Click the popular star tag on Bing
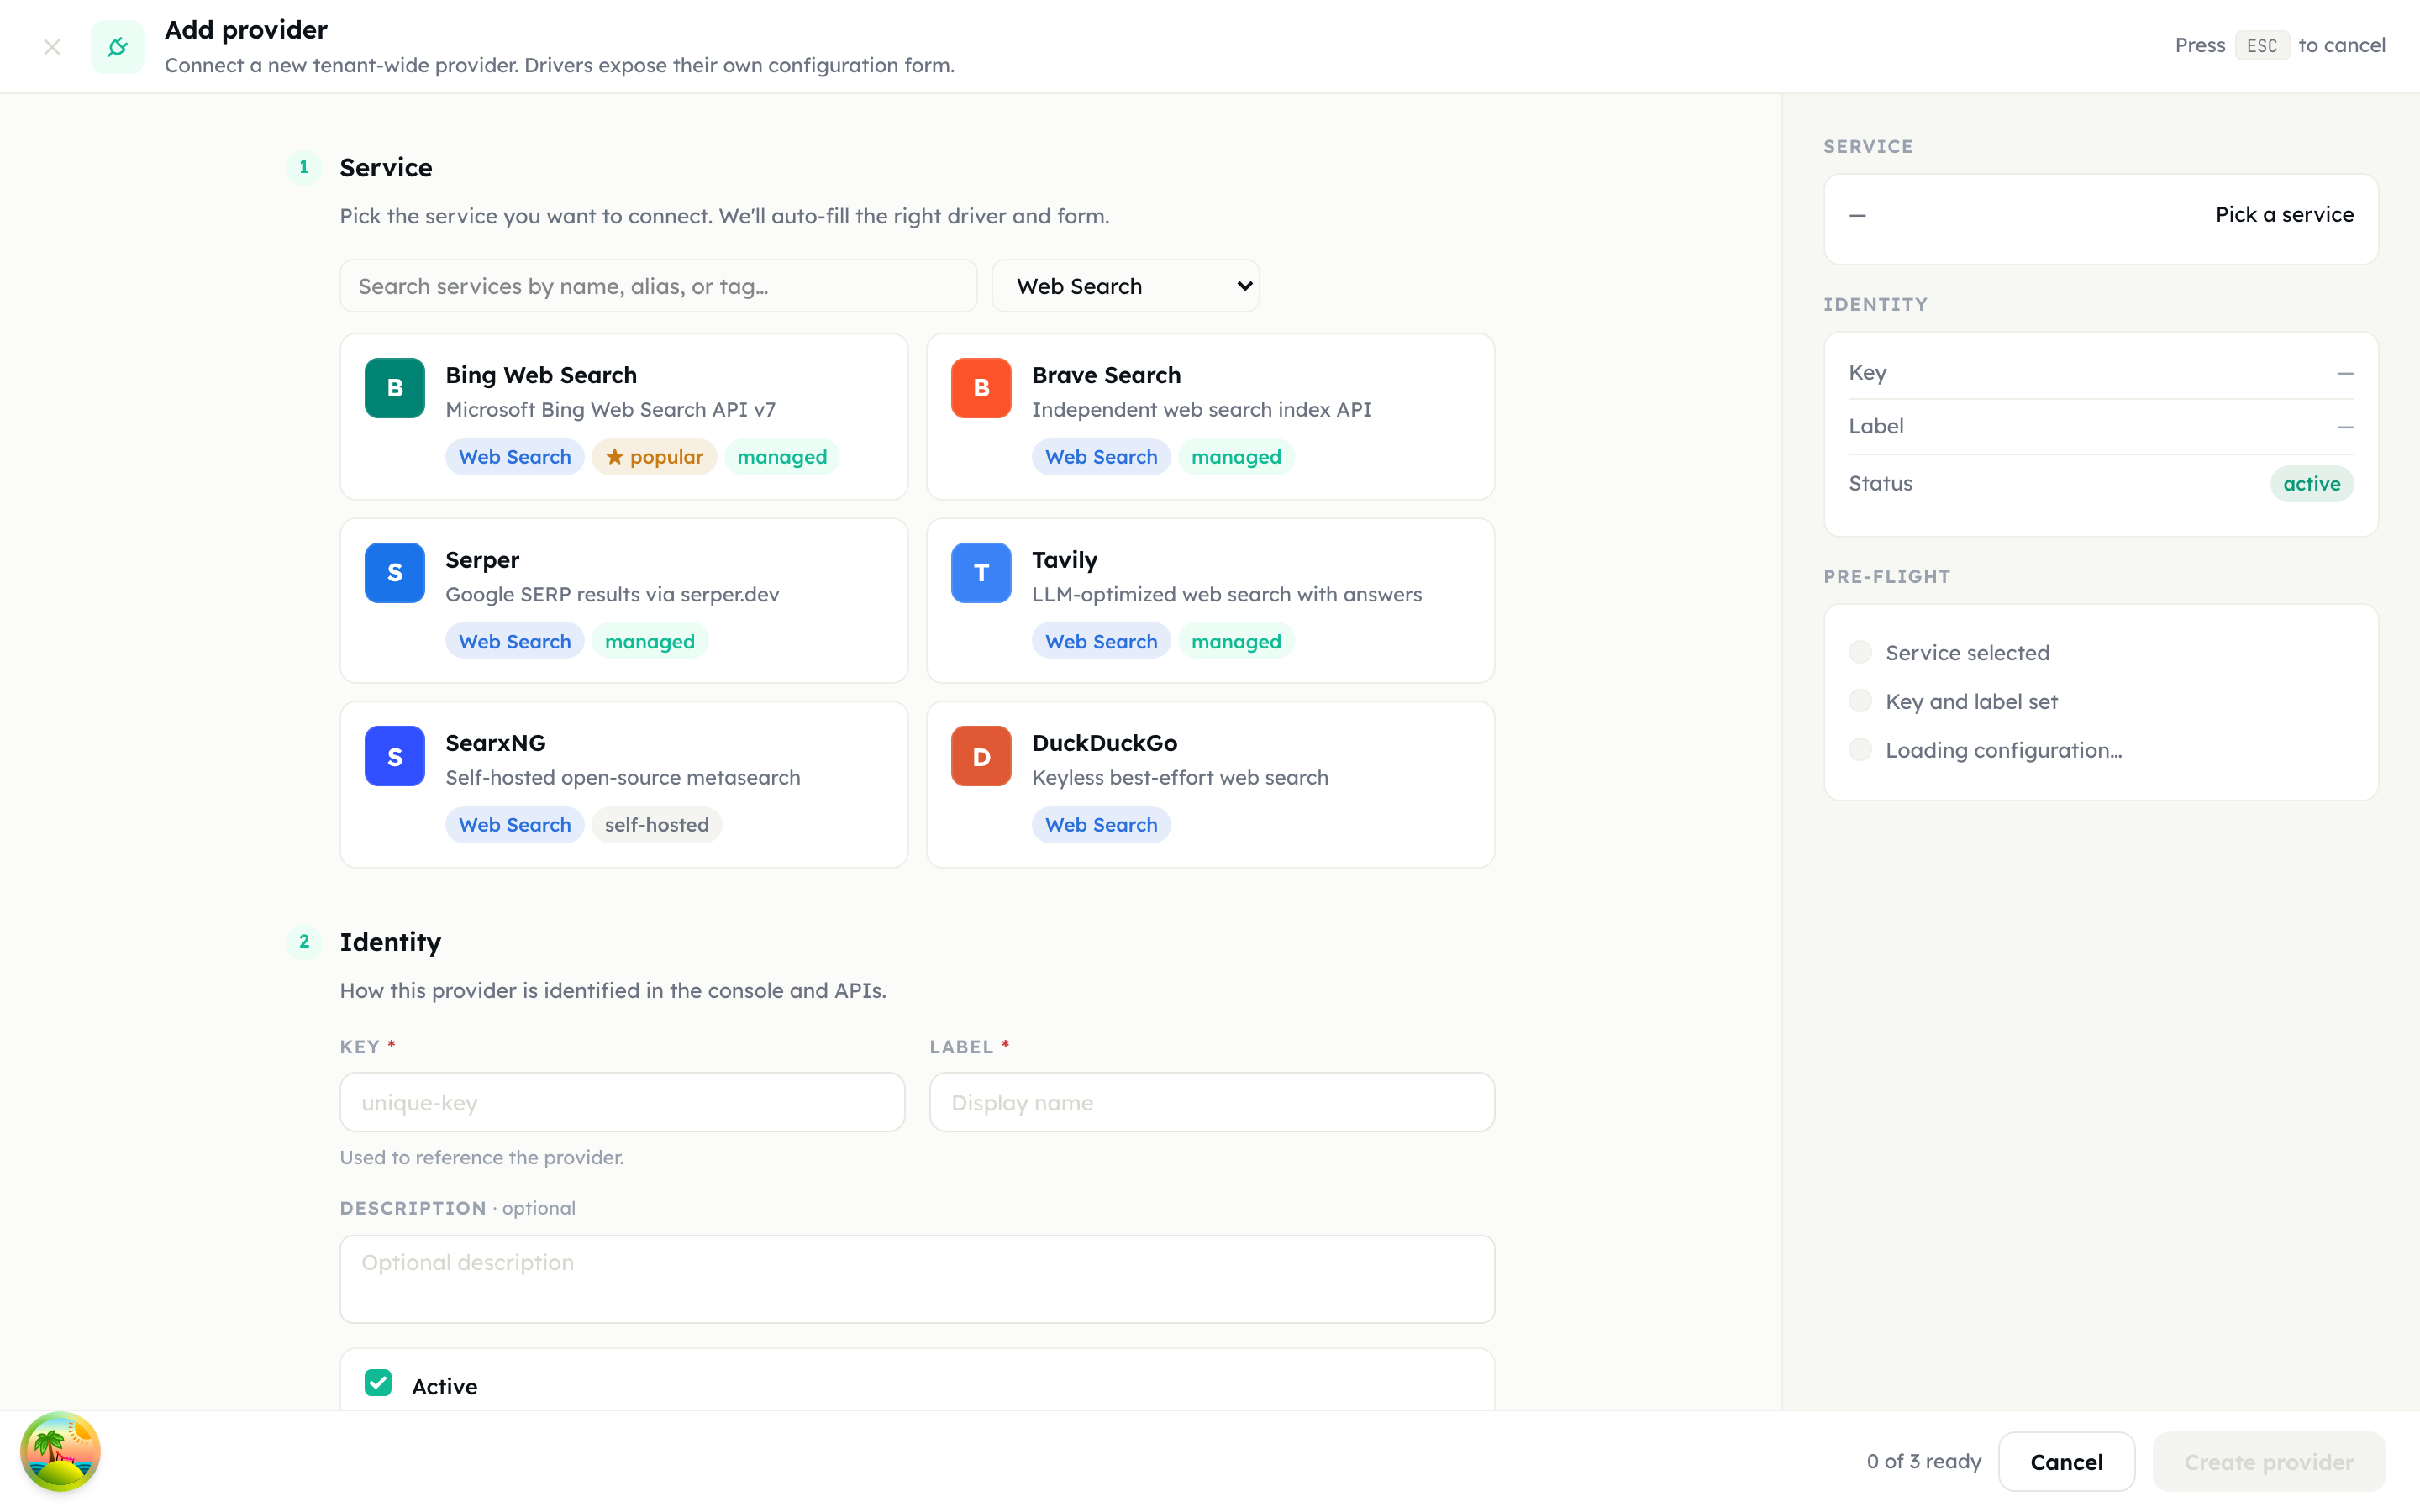2420x1512 pixels. coord(654,457)
